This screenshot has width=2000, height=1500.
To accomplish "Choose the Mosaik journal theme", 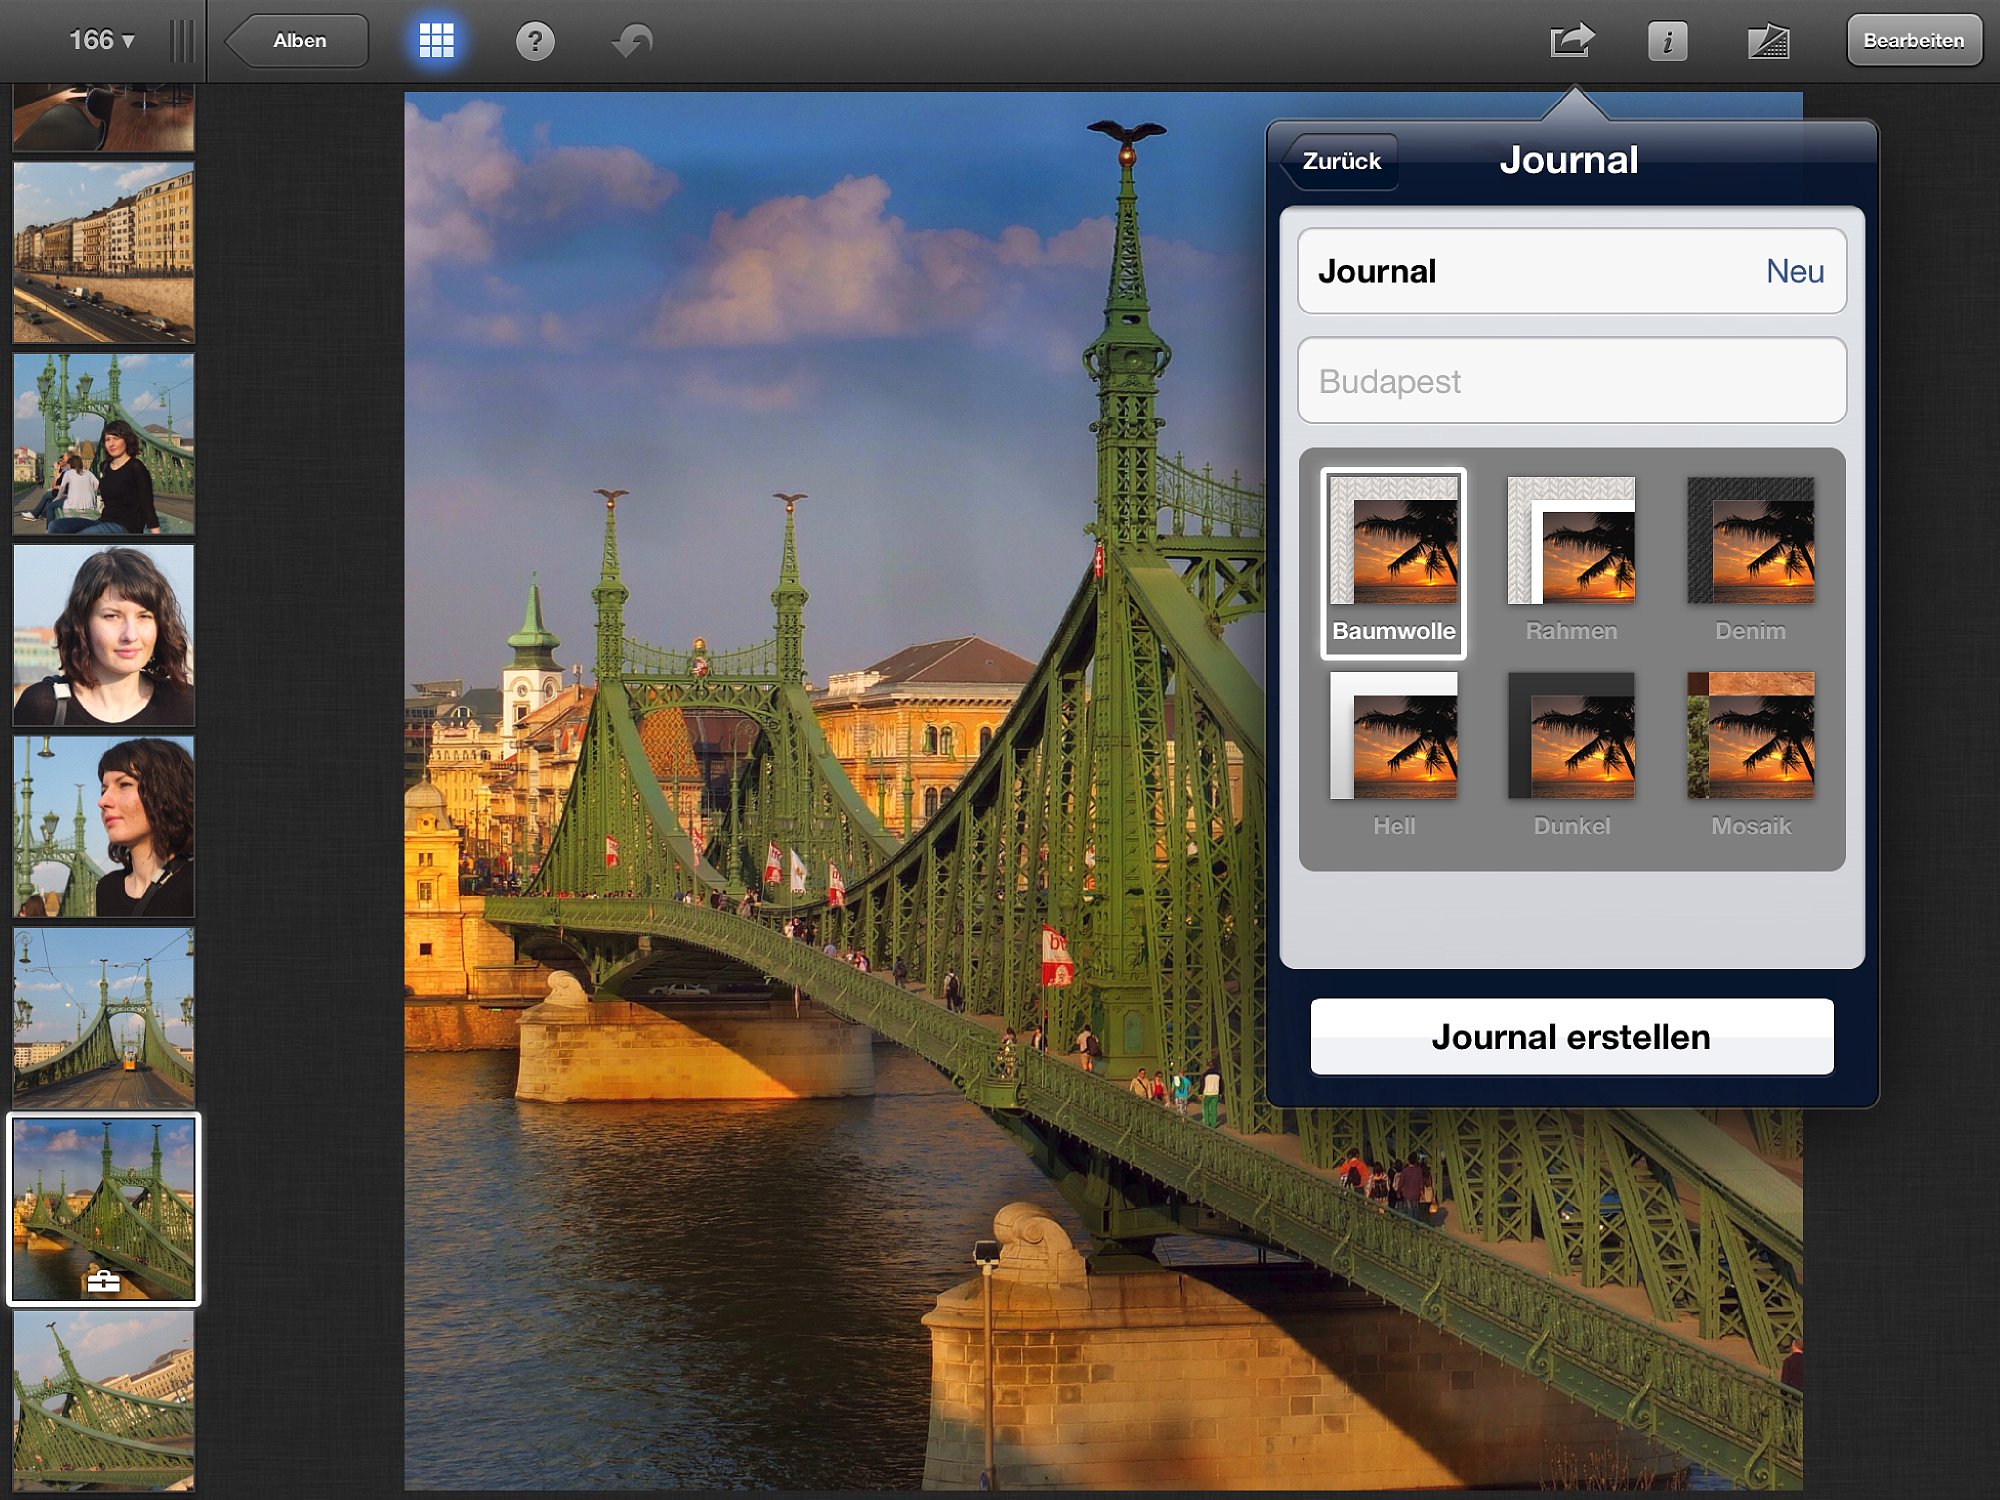I will (x=1750, y=756).
